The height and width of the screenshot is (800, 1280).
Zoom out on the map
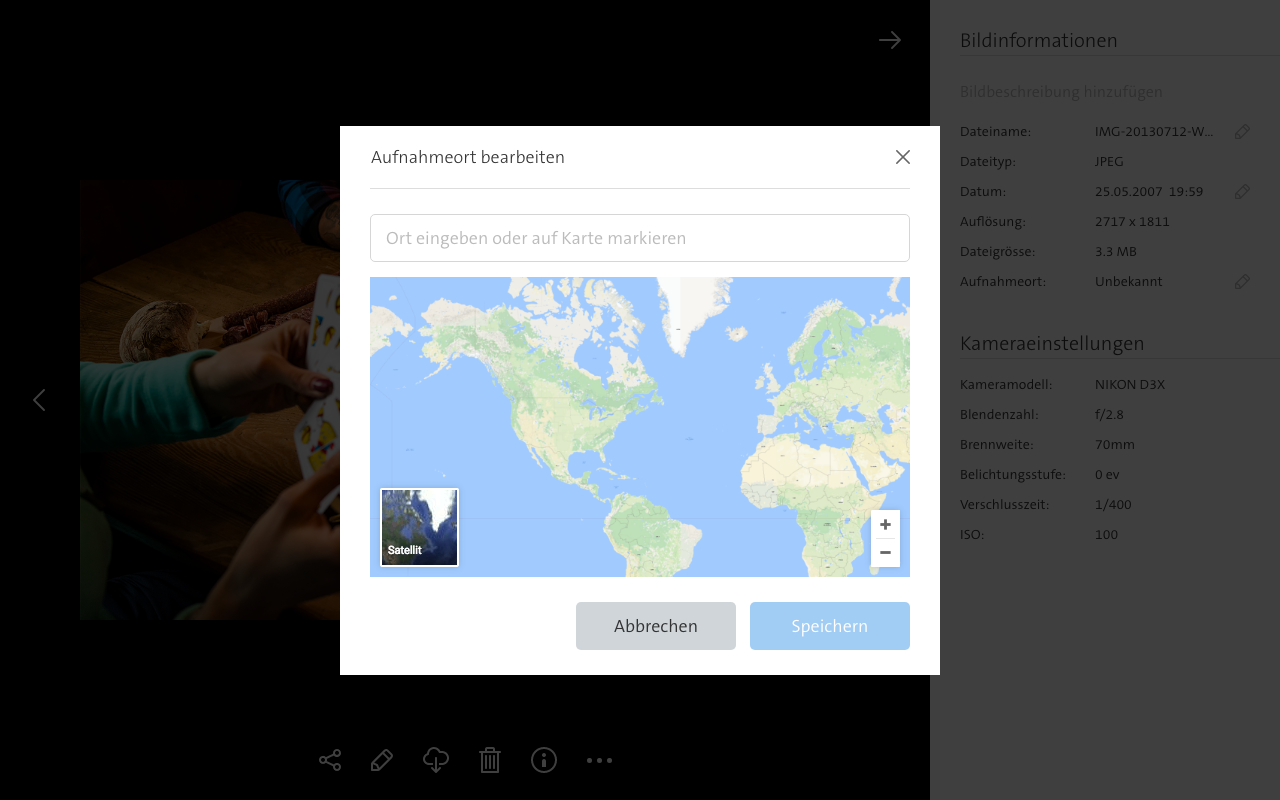[885, 553]
